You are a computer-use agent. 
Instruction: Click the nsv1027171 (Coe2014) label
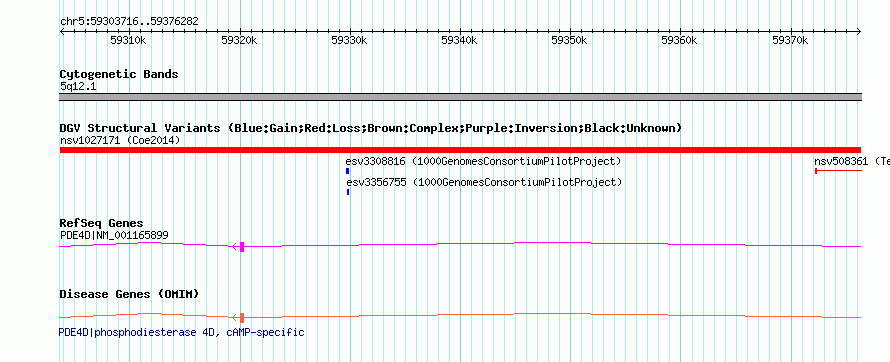120,140
